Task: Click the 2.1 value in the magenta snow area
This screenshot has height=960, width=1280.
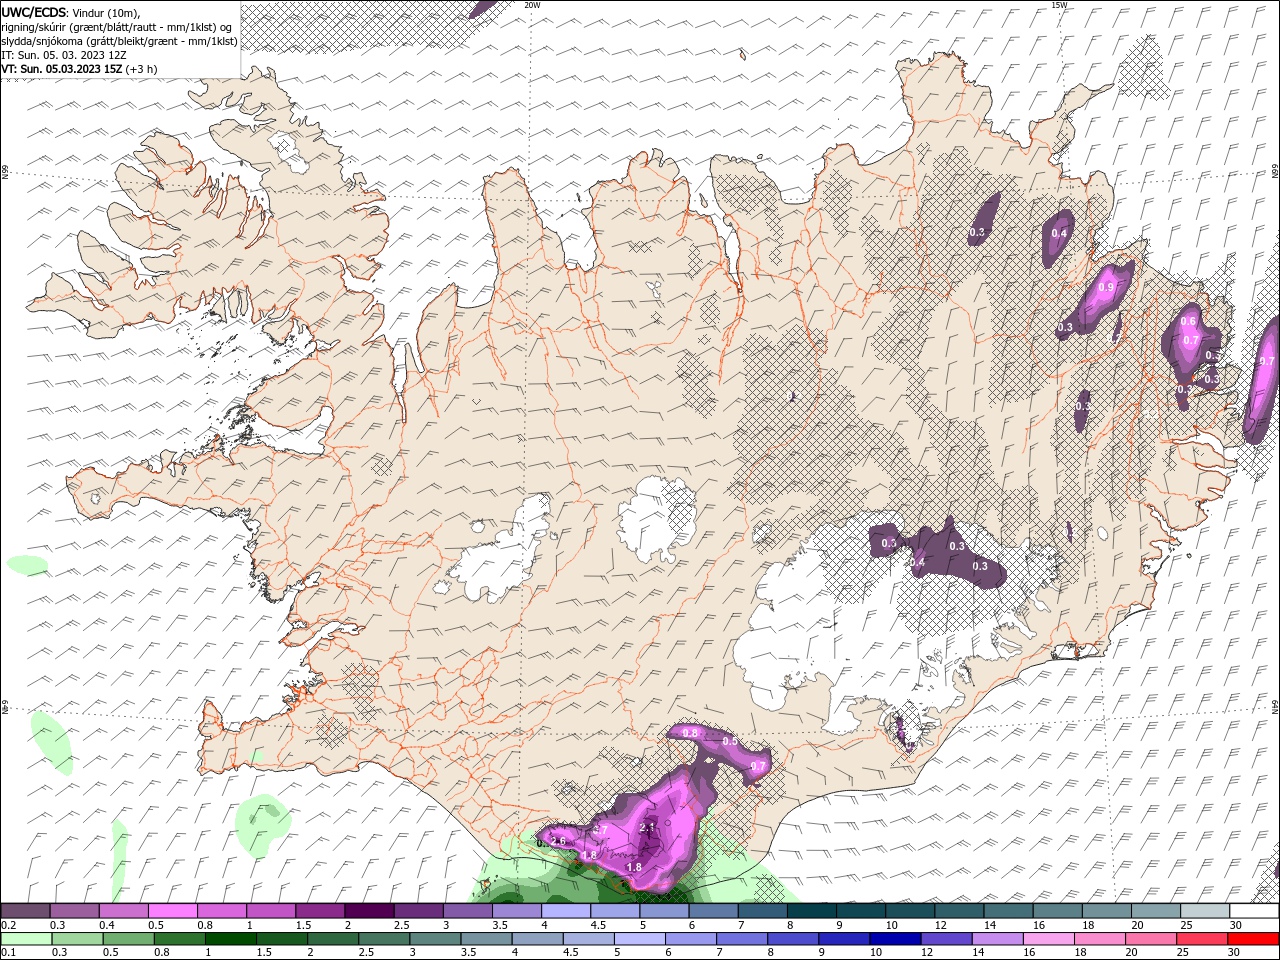Action: point(646,828)
